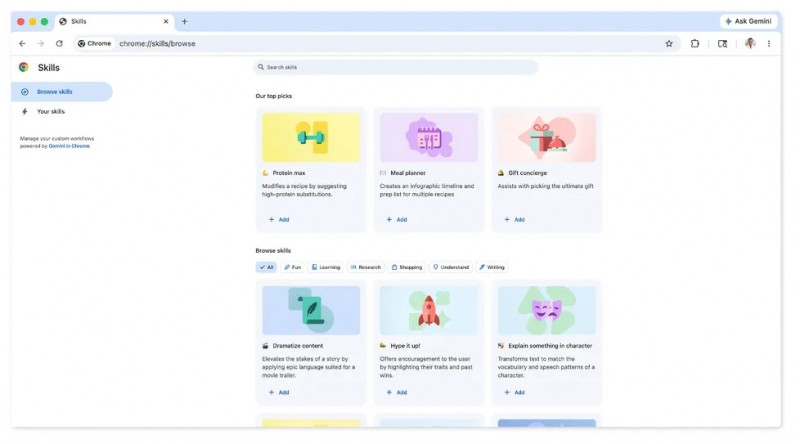
Task: Follow the Gemini in Chrome link
Action: (69, 146)
